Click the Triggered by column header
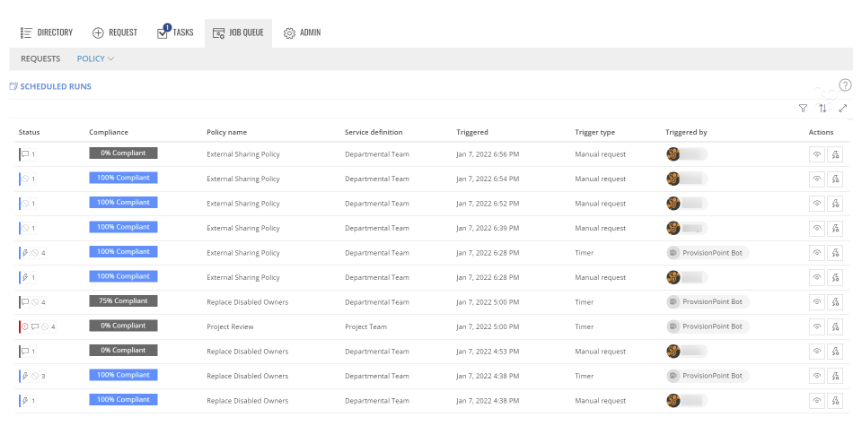Screen dimensions: 857x437 tap(686, 132)
